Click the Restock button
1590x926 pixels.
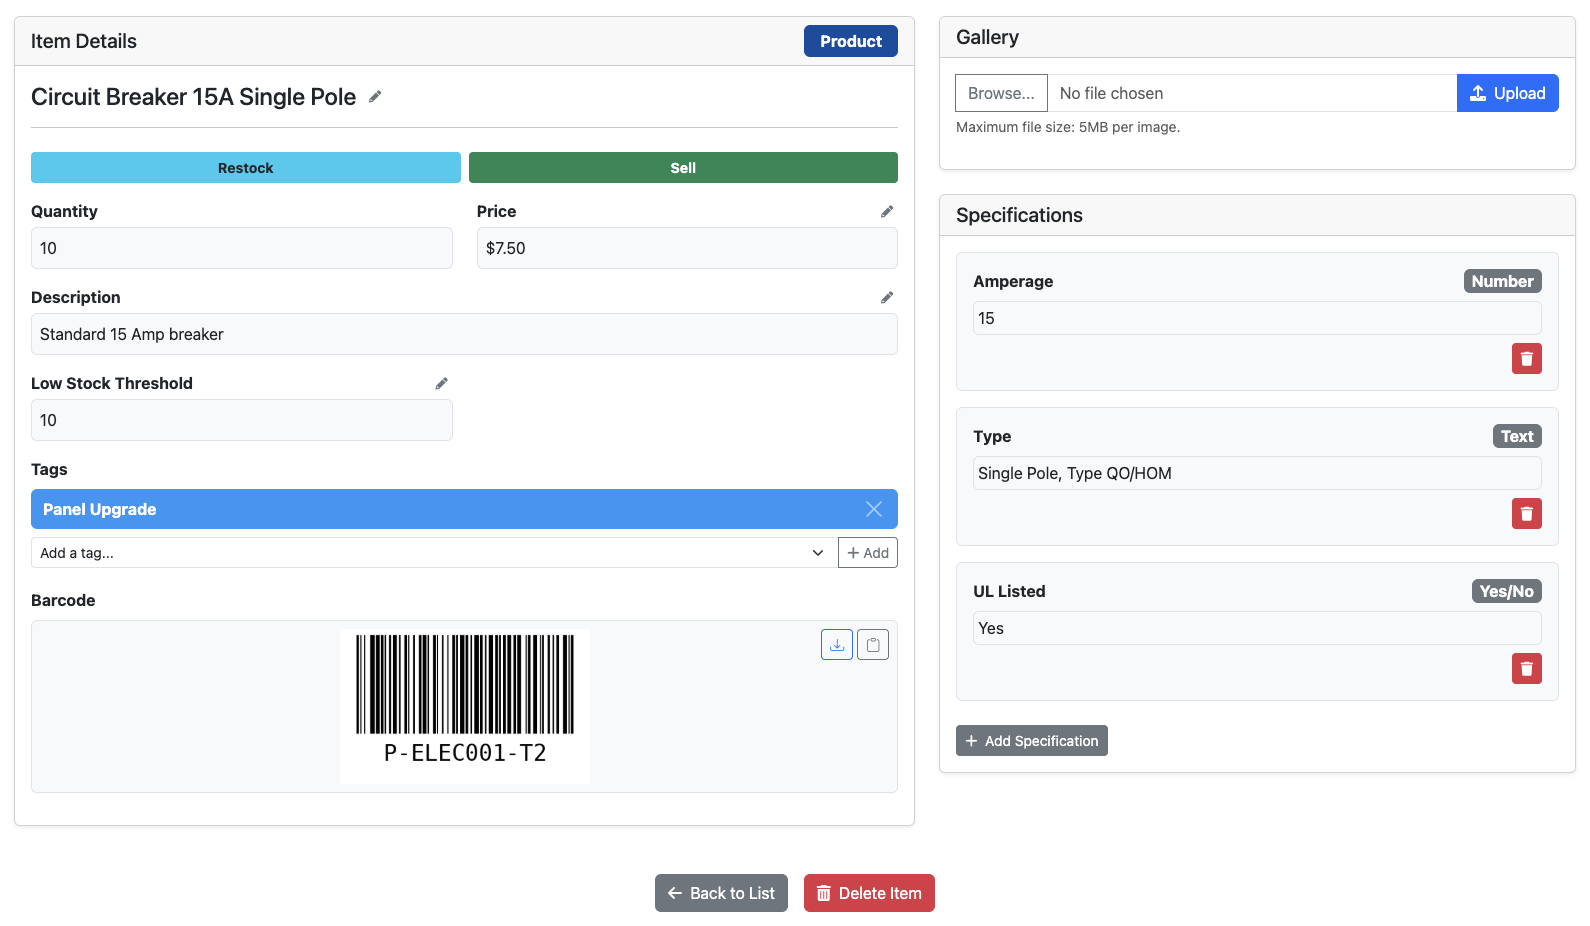point(246,168)
